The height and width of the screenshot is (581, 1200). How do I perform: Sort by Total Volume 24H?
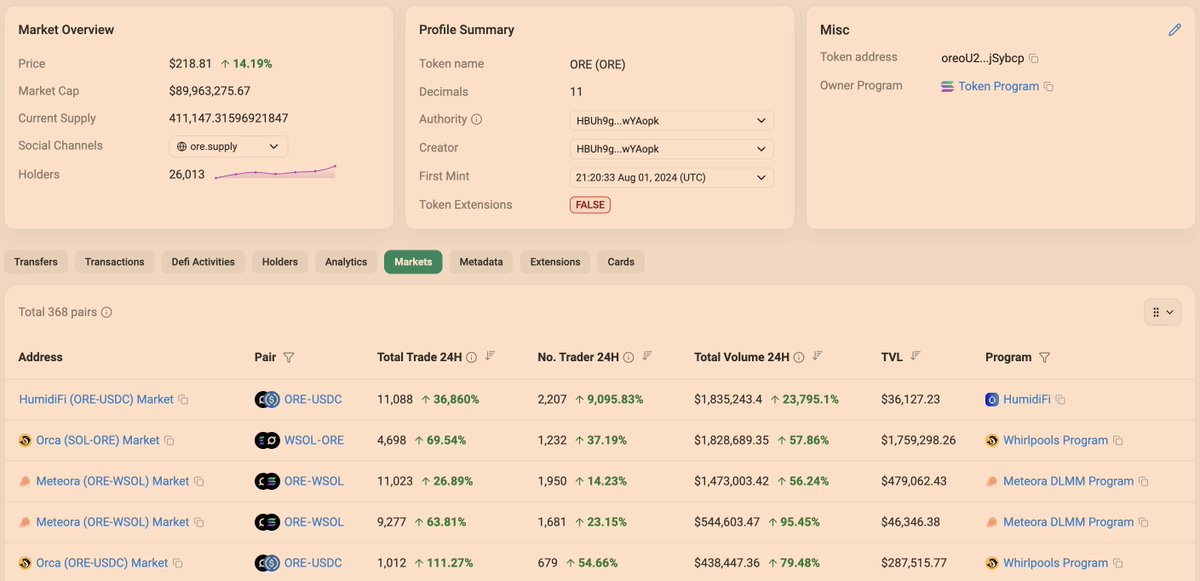pyautogui.click(x=817, y=356)
